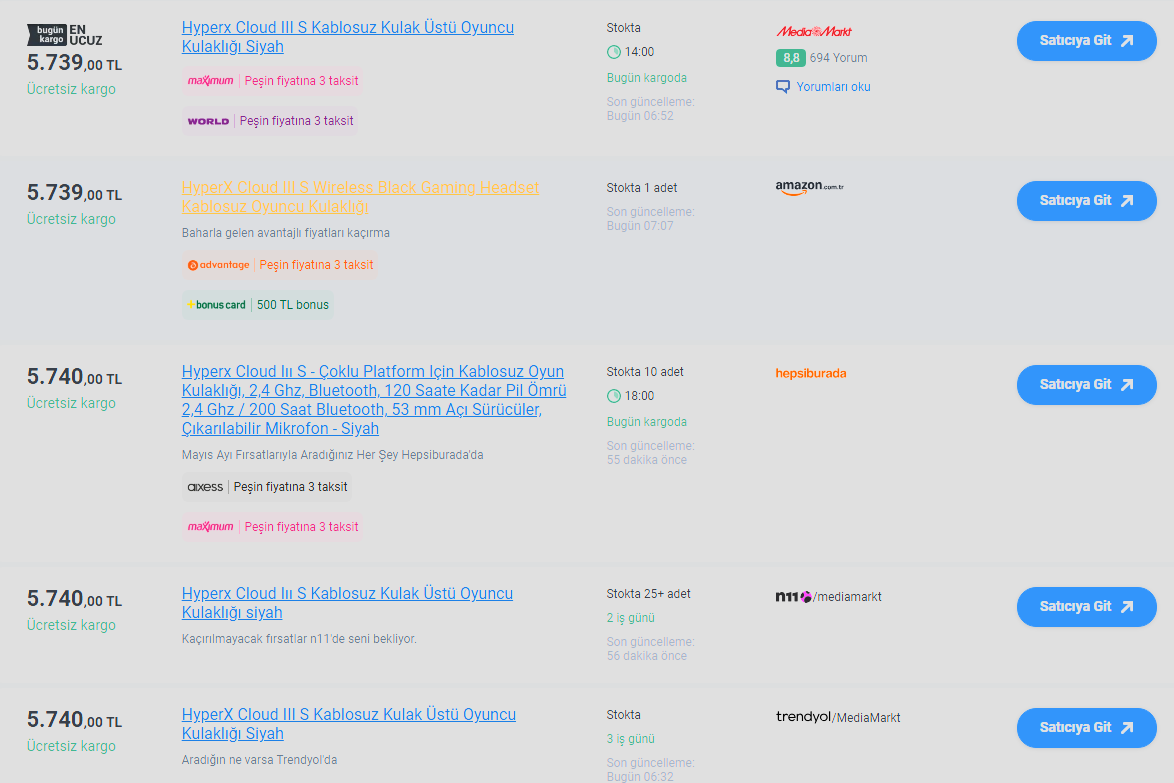Click Satıcıya Git in Trendyol MediaMarkt row

coord(1086,728)
